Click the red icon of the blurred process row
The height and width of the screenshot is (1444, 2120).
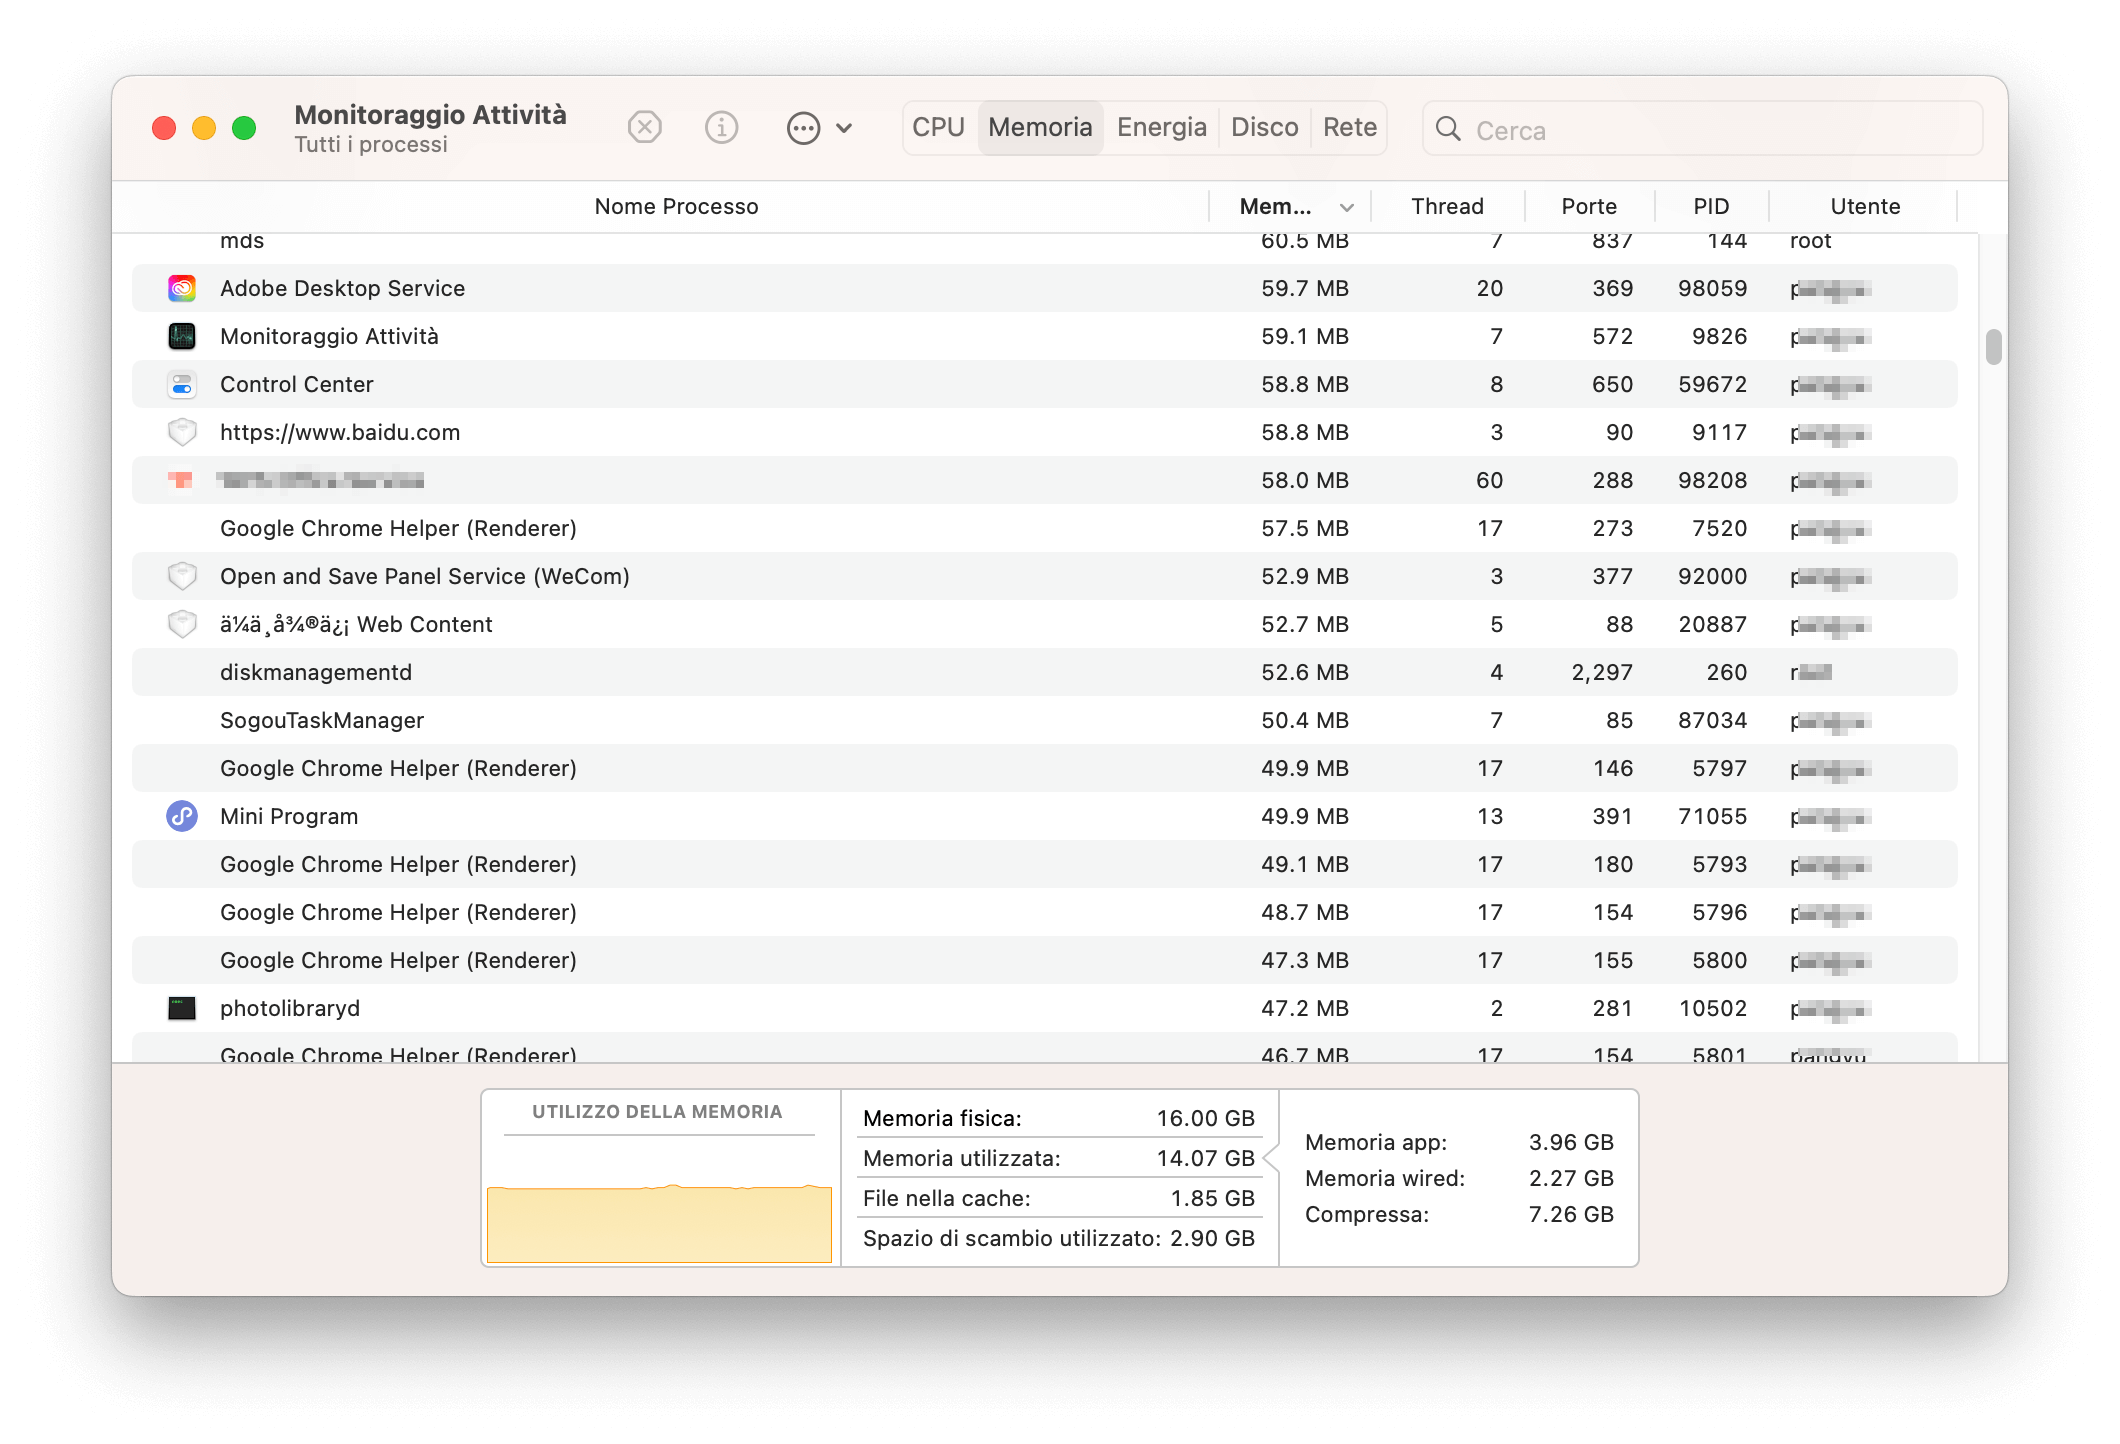pyautogui.click(x=181, y=480)
